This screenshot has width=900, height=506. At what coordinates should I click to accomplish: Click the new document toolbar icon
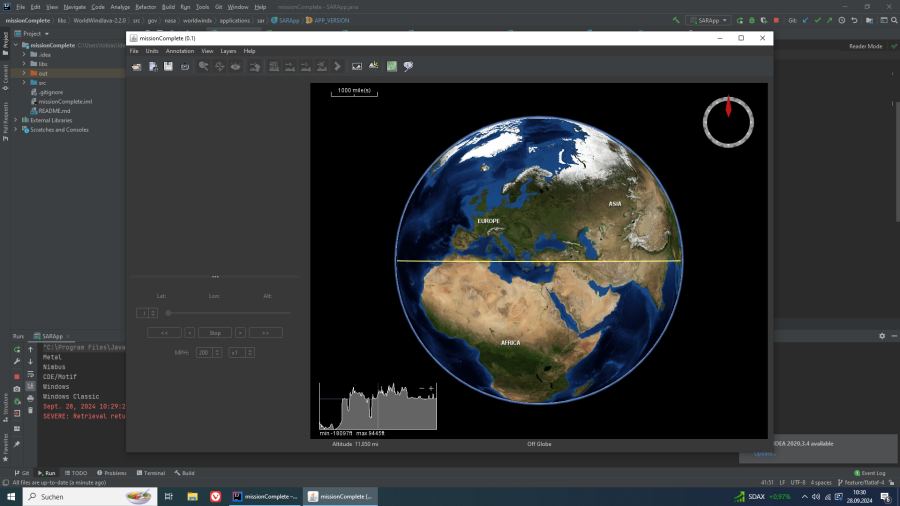[x=153, y=66]
